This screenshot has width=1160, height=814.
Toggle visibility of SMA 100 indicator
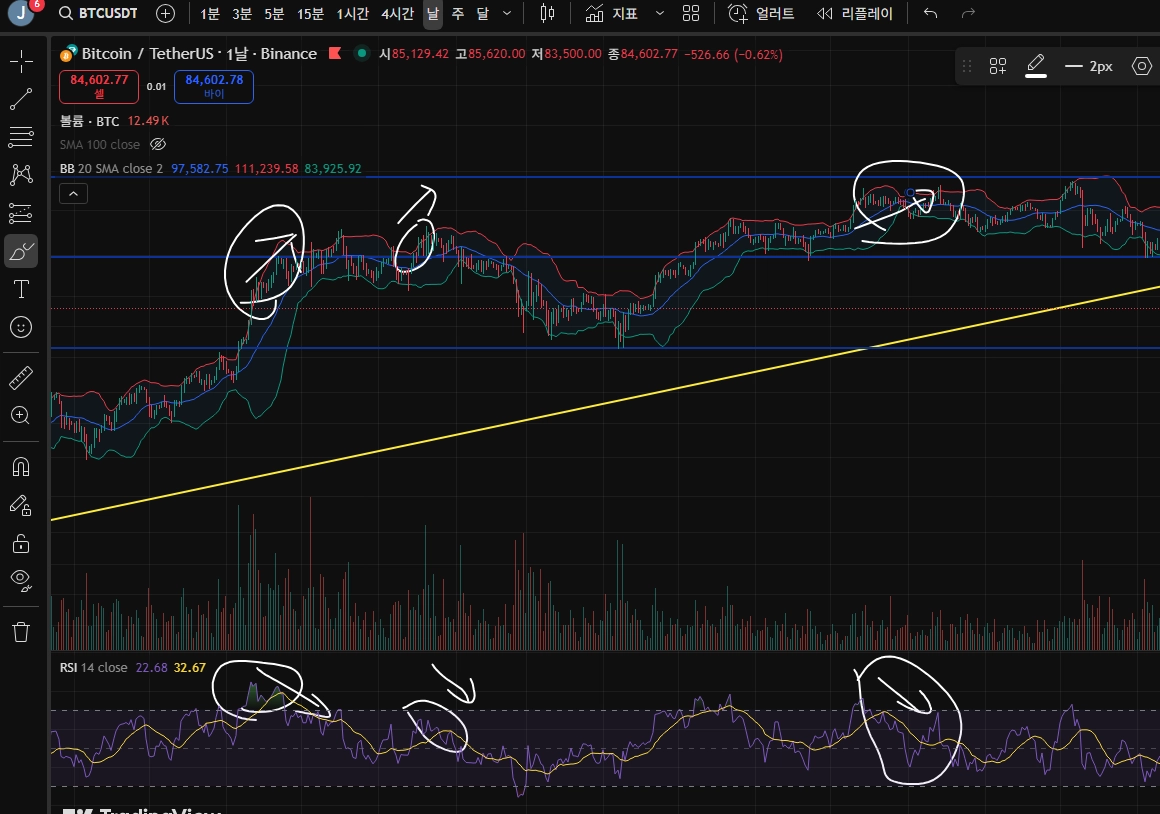pyautogui.click(x=158, y=144)
